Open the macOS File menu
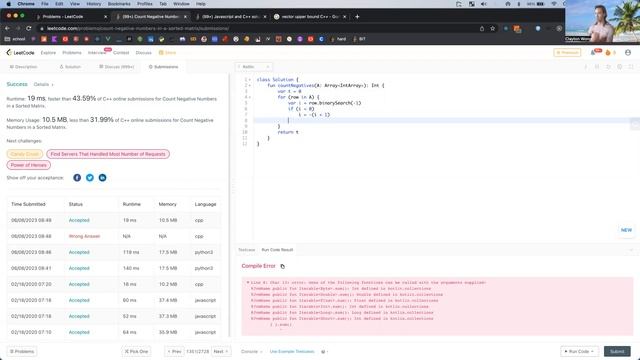Viewport: 640px width, 360px height. 44,4
